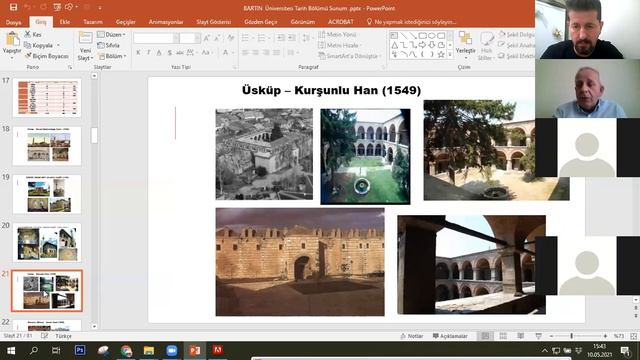Toggle right text alignment

[266, 52]
